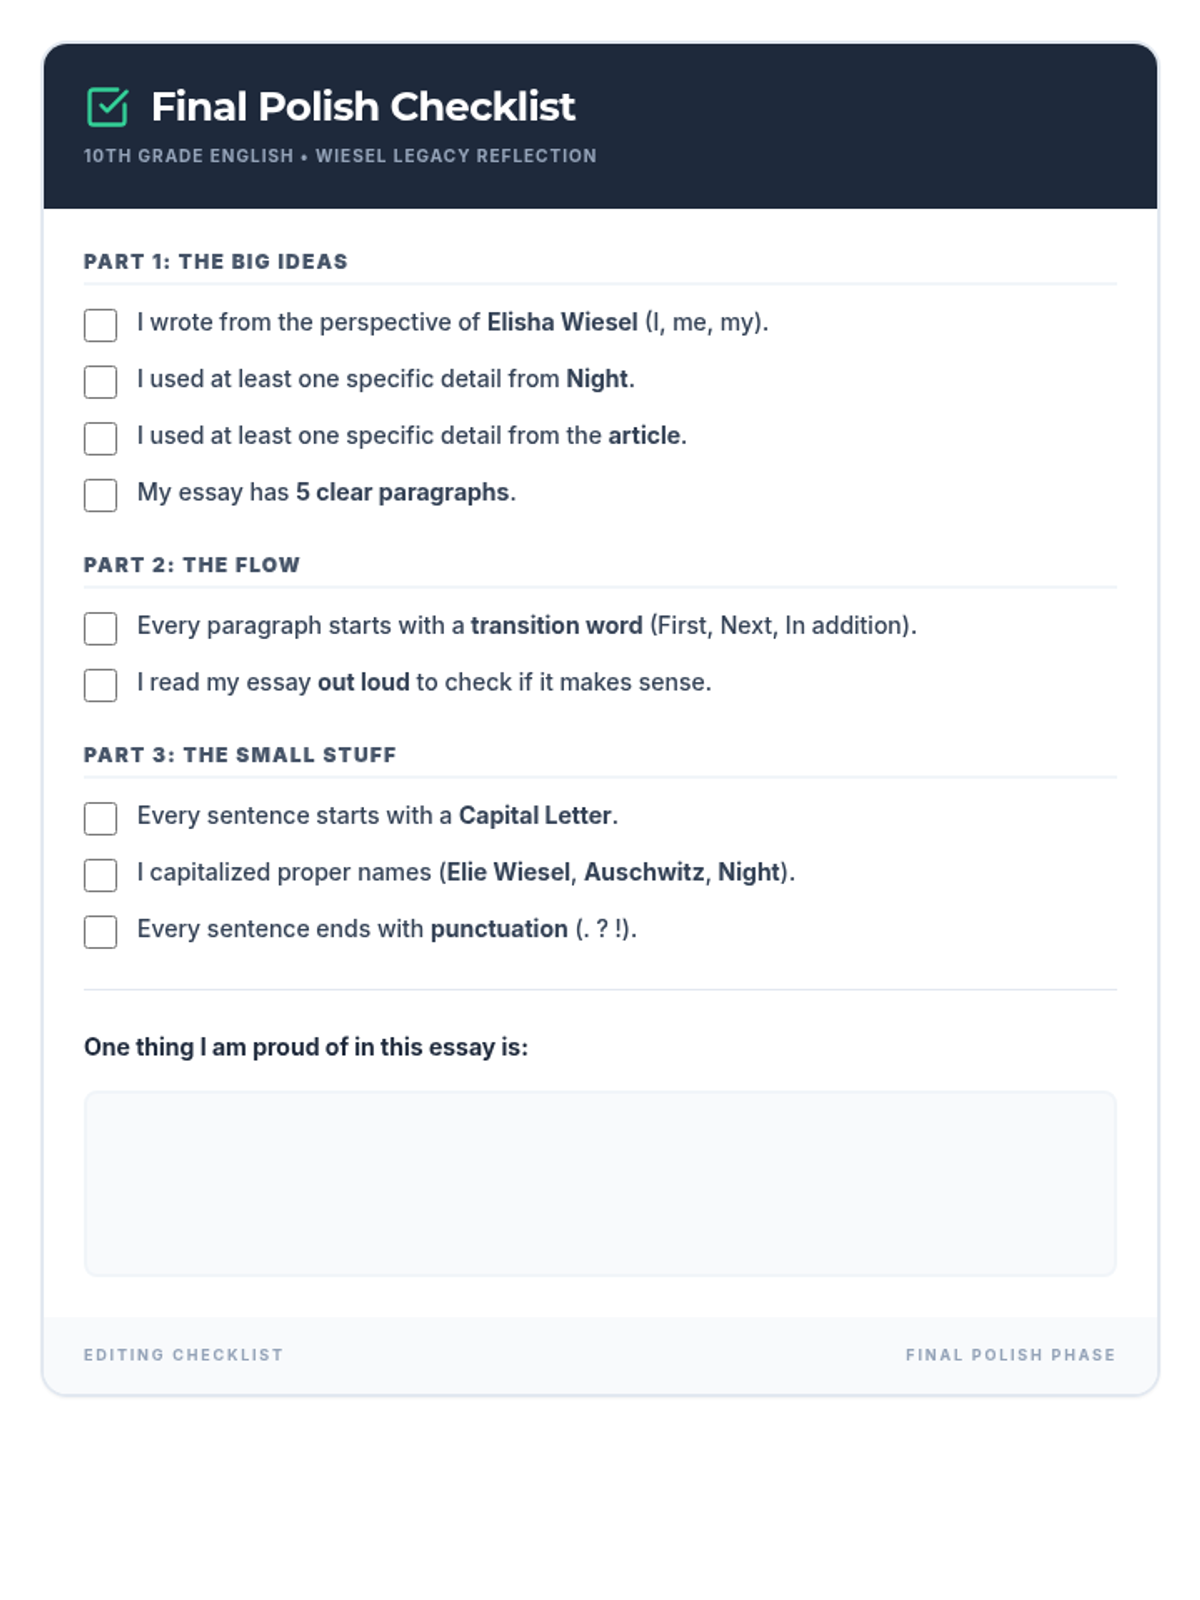Tick the specific detail from Night checkbox

click(x=100, y=382)
